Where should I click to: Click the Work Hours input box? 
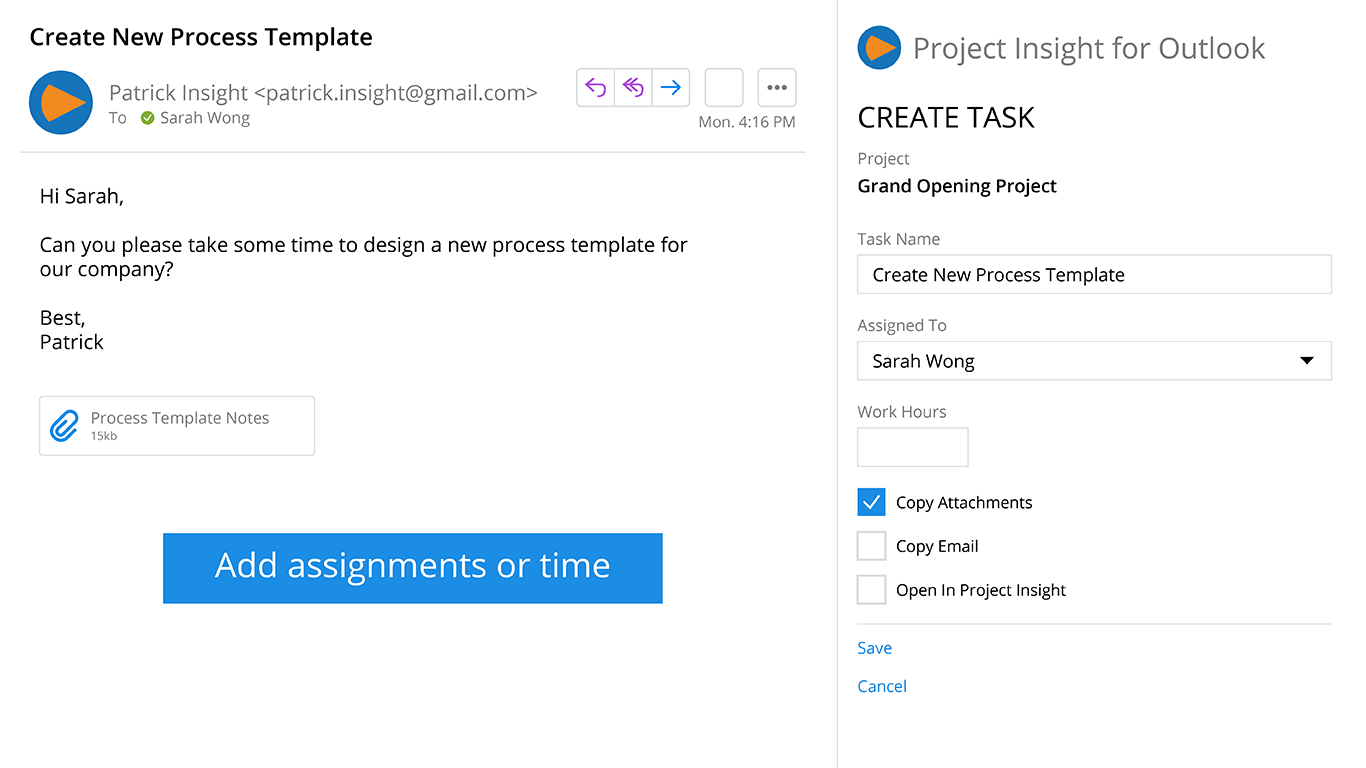(912, 447)
